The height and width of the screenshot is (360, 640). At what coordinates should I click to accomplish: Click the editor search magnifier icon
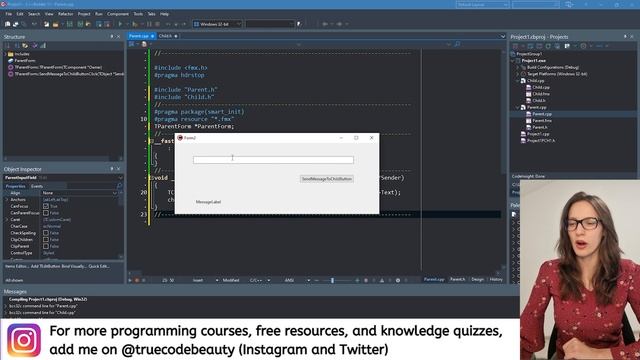(x=457, y=44)
